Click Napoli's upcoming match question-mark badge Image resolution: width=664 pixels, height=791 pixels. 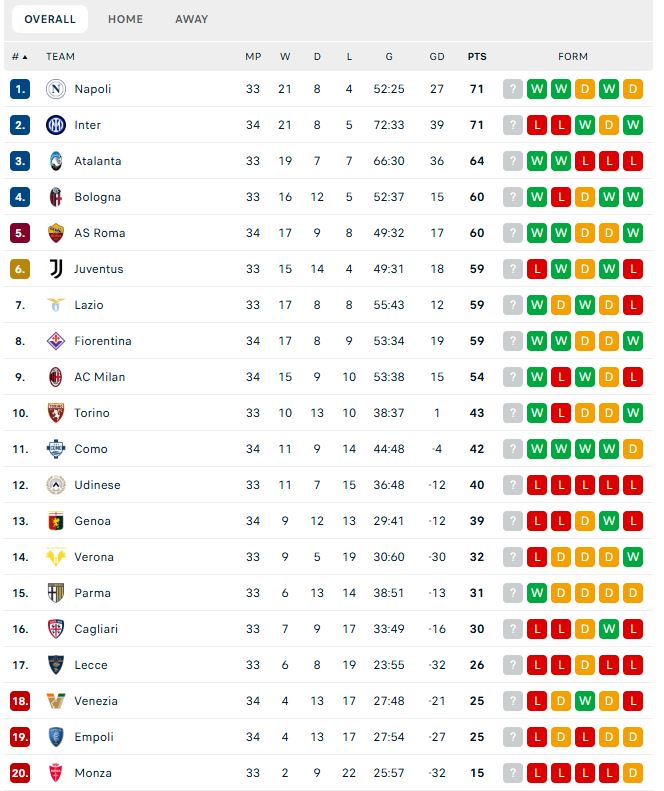tap(513, 89)
